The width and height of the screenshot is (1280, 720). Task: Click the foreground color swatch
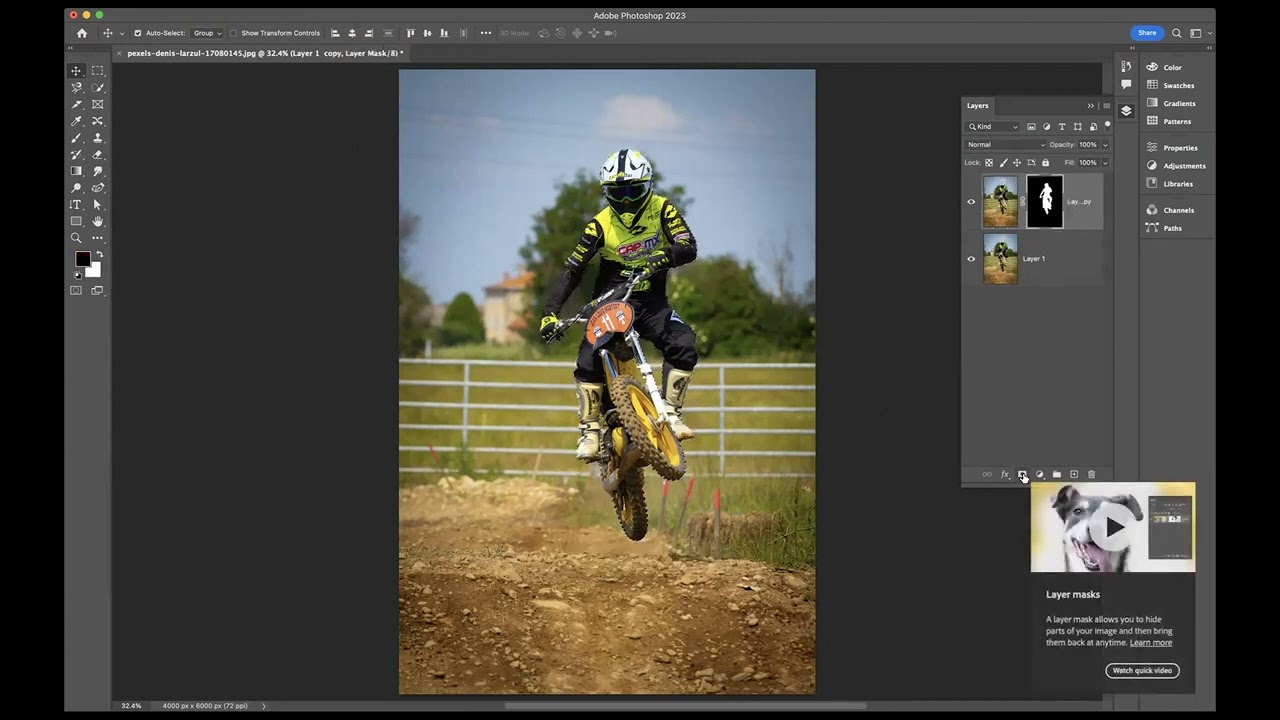82,259
